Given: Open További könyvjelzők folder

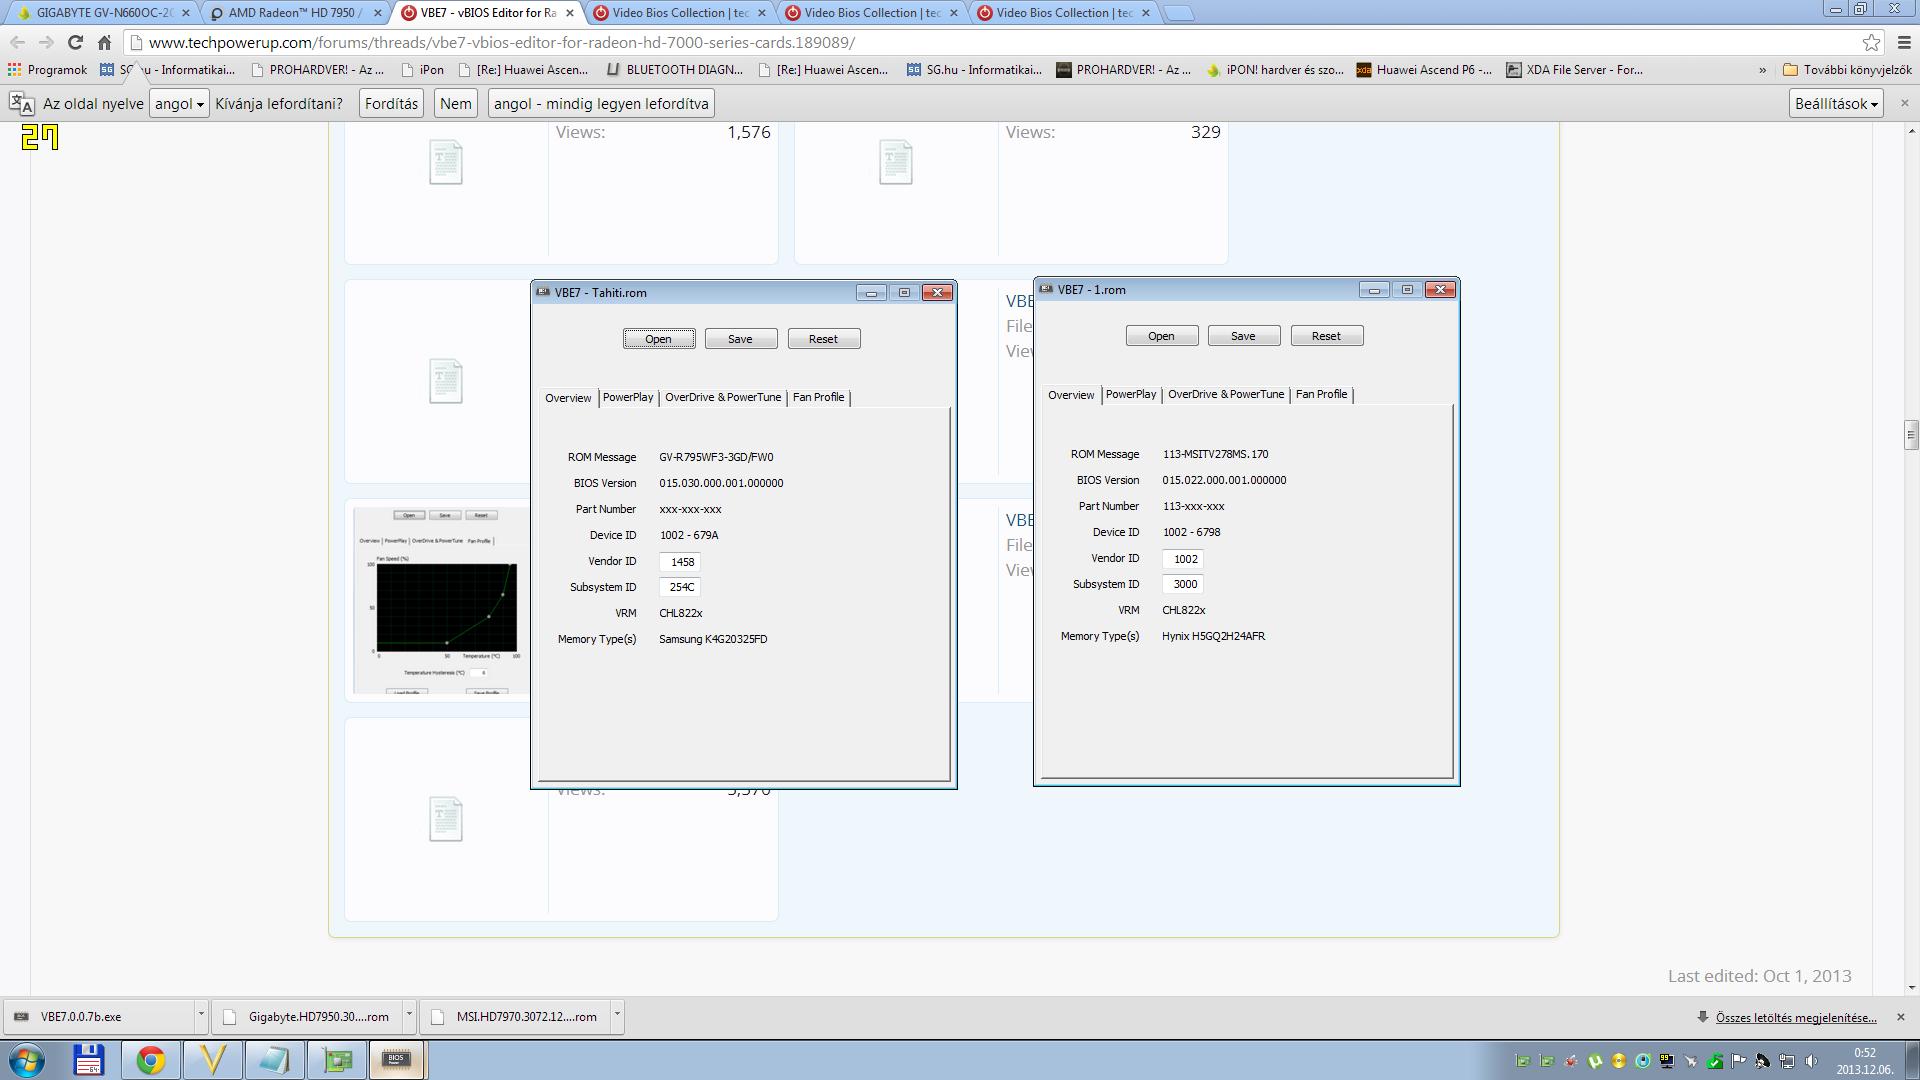Looking at the screenshot, I should coord(1847,70).
